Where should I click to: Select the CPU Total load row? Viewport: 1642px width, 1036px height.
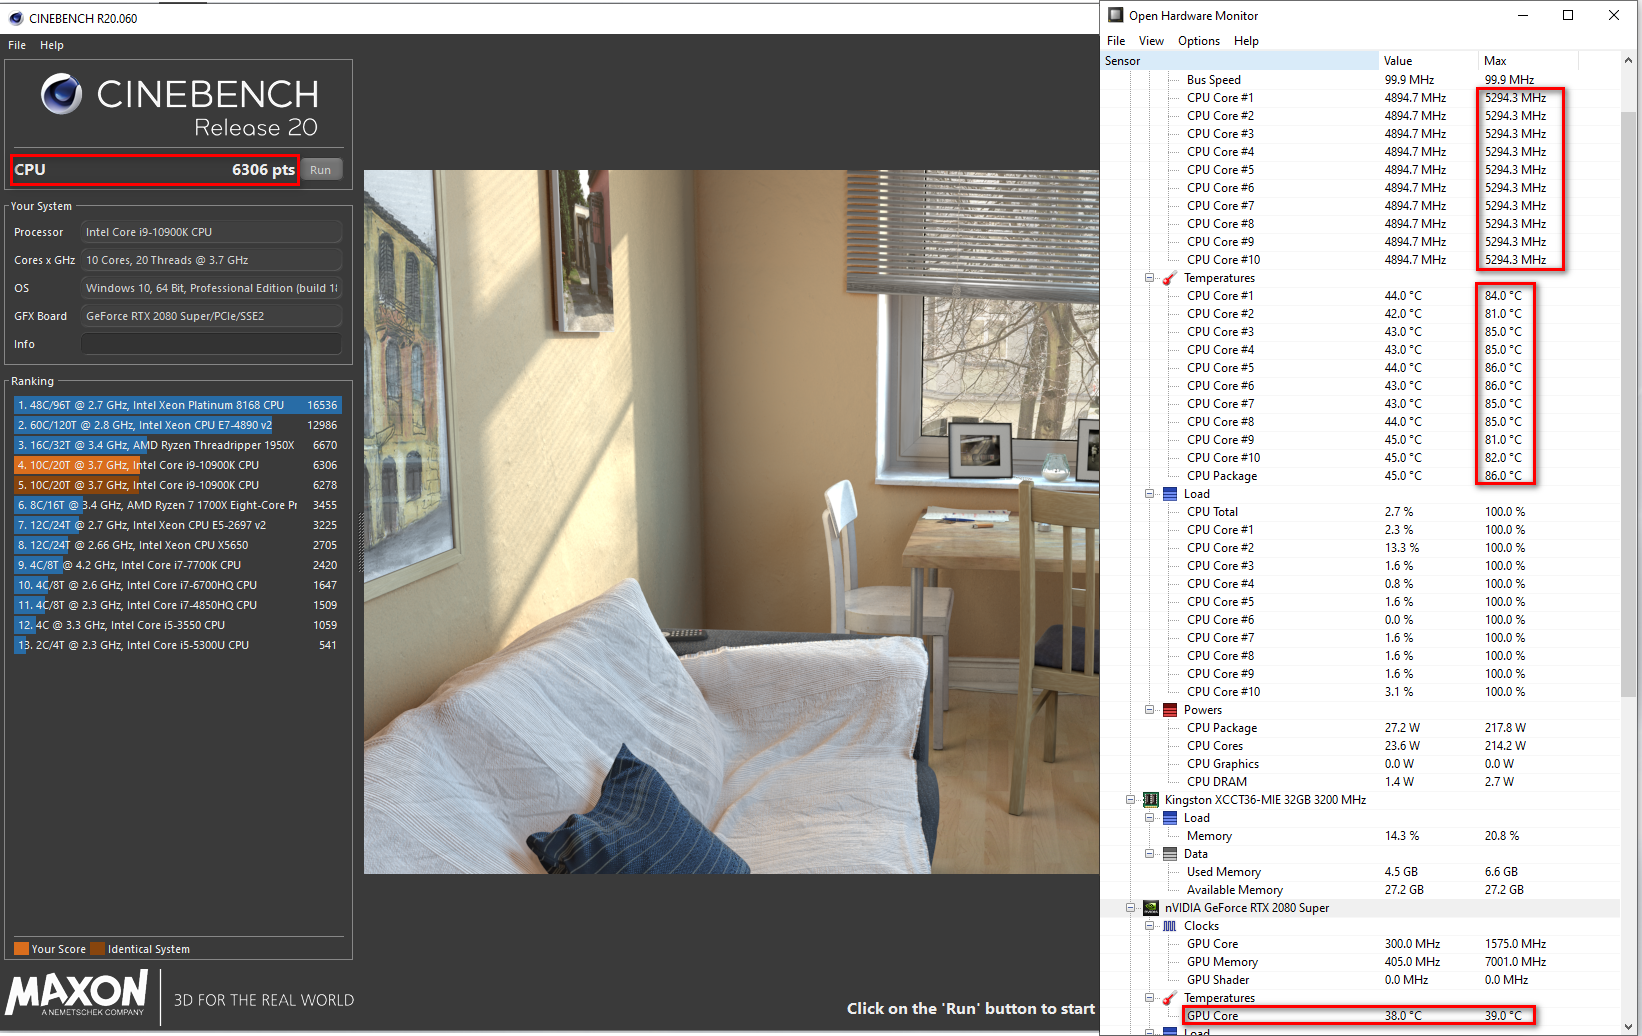pos(1360,512)
